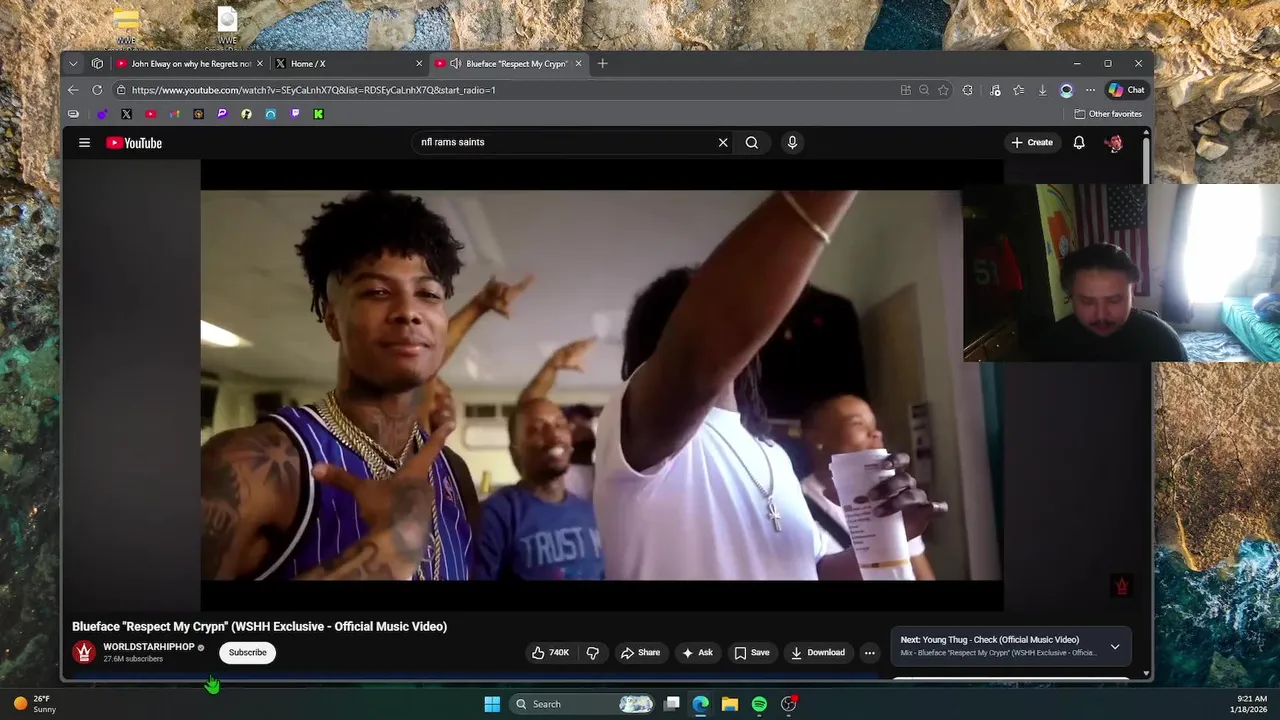Image resolution: width=1280 pixels, height=720 pixels.
Task: Add this page to favorites star
Action: (x=943, y=90)
